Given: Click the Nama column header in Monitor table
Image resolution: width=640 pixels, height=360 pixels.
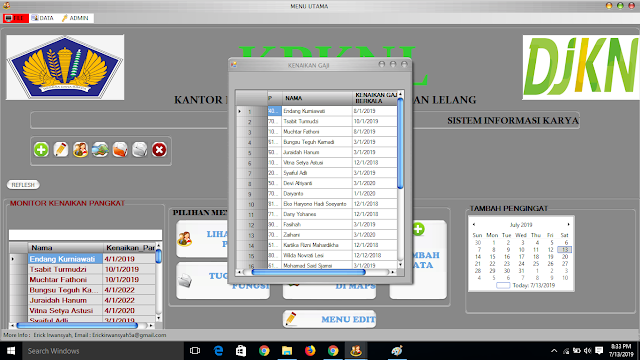Looking at the screenshot, I should click(65, 248).
